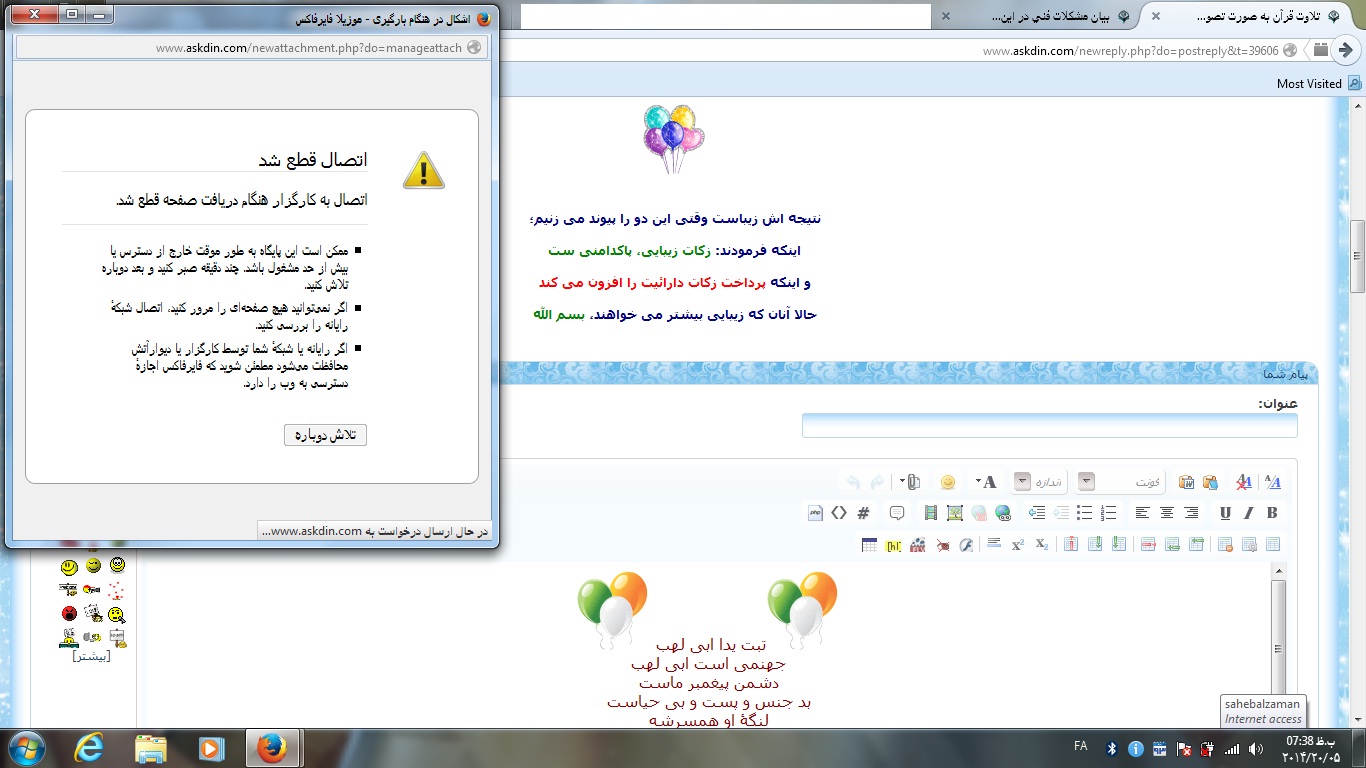The image size is (1366, 768).
Task: Open smiley picker in toolbar
Action: 948,482
